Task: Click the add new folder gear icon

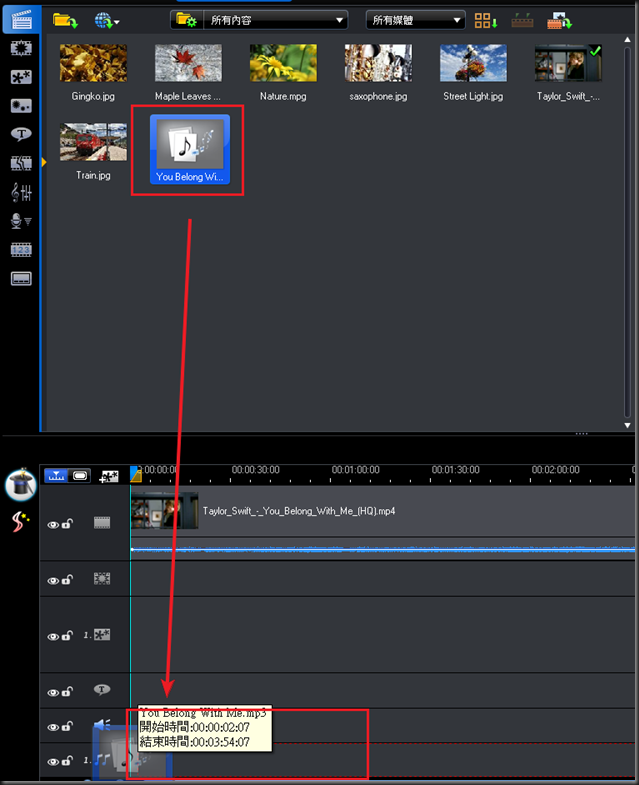Action: [x=186, y=21]
